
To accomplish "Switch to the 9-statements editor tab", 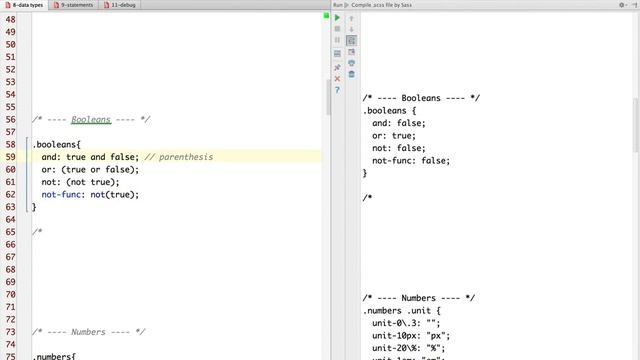I will 73,5.
